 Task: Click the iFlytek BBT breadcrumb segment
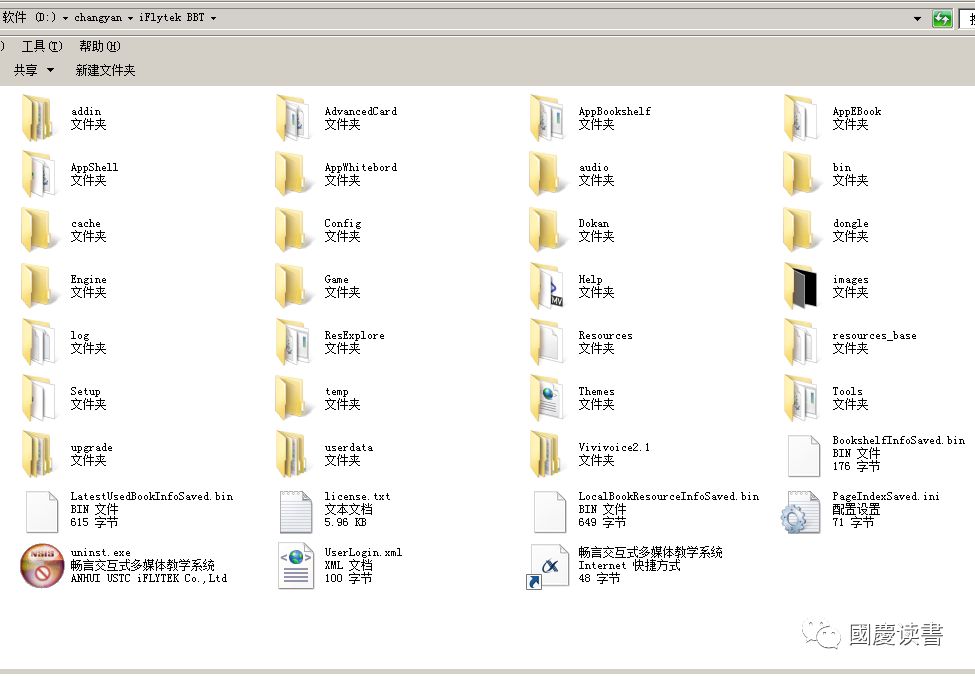pos(172,17)
